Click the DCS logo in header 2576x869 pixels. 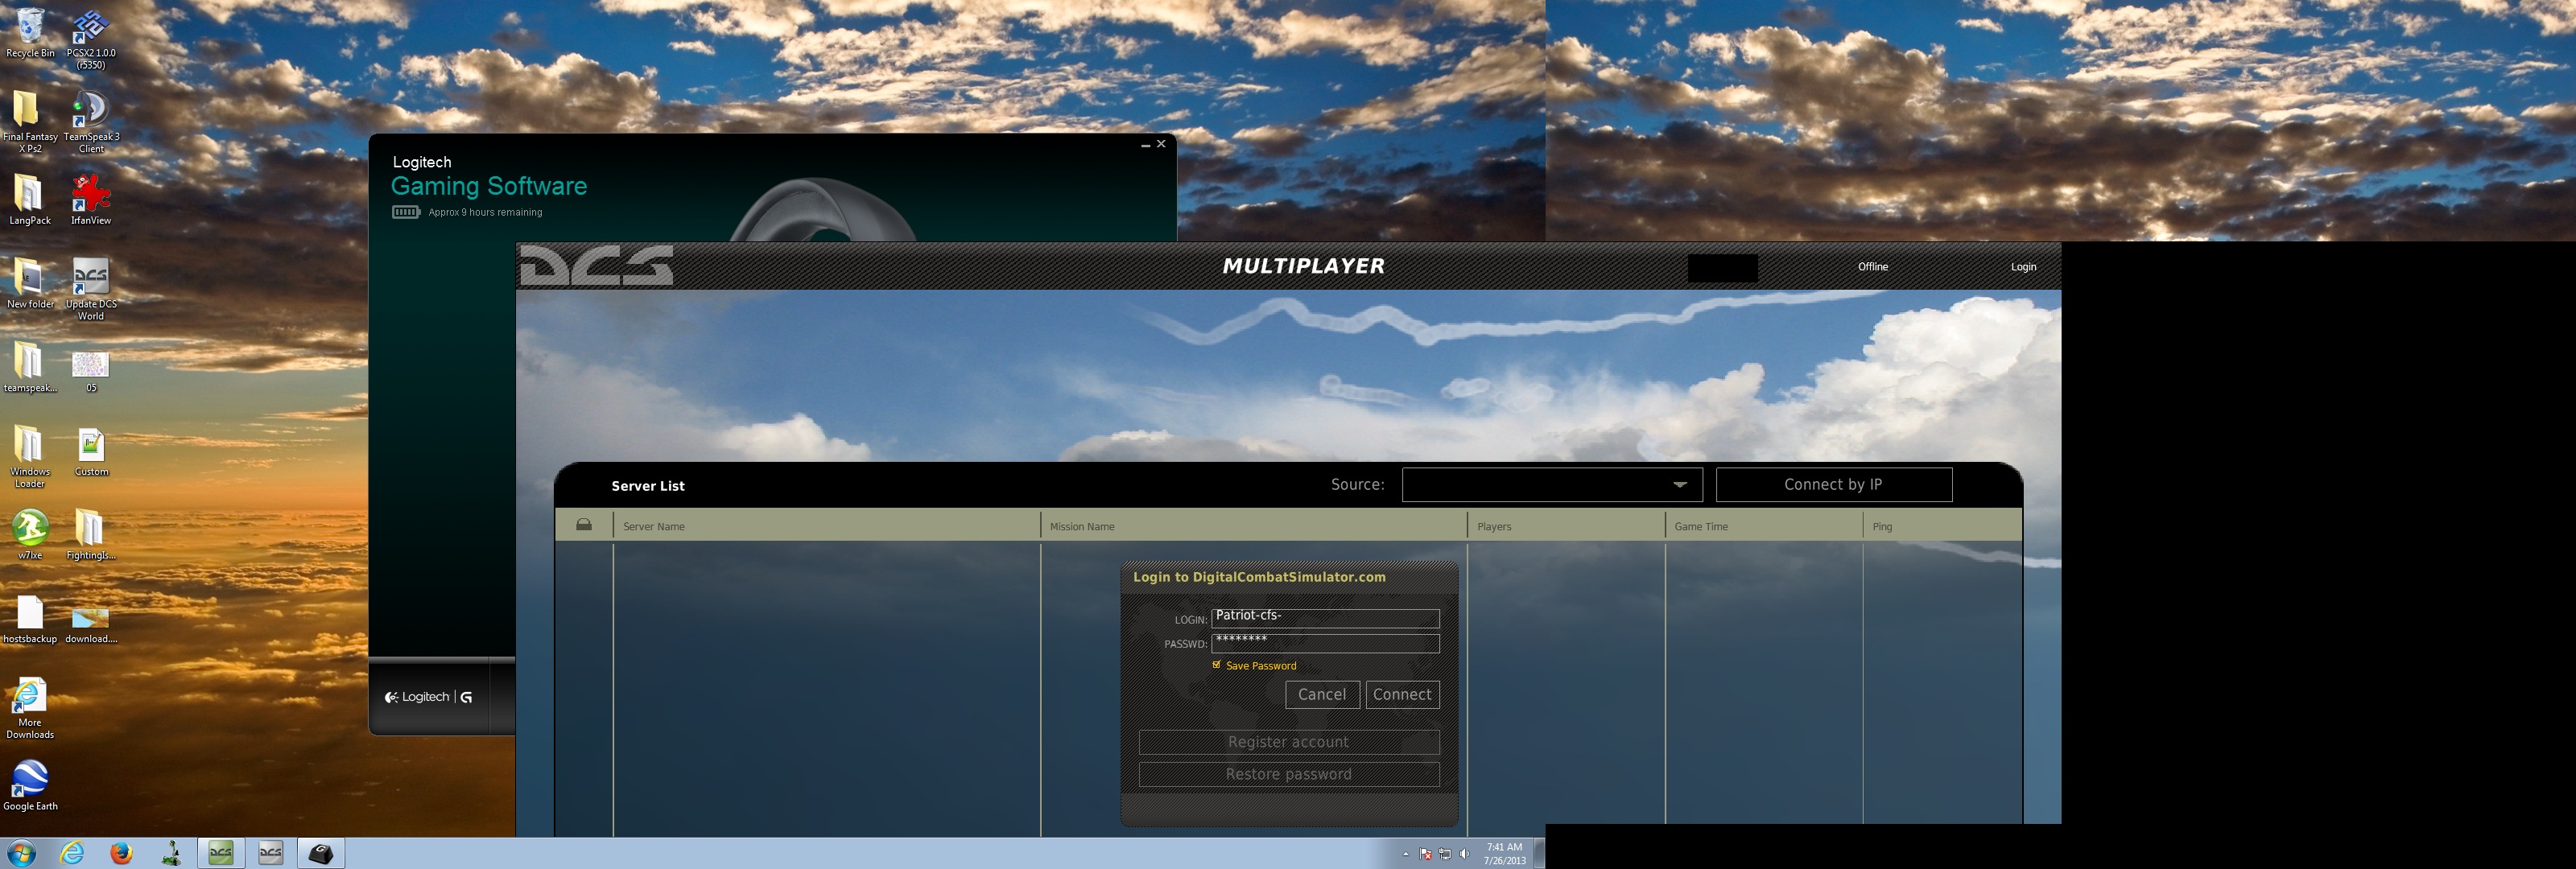pyautogui.click(x=596, y=266)
